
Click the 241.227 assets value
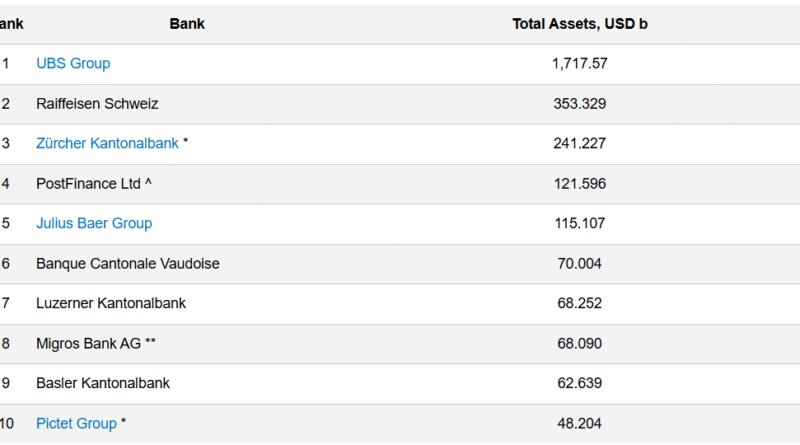(x=579, y=143)
